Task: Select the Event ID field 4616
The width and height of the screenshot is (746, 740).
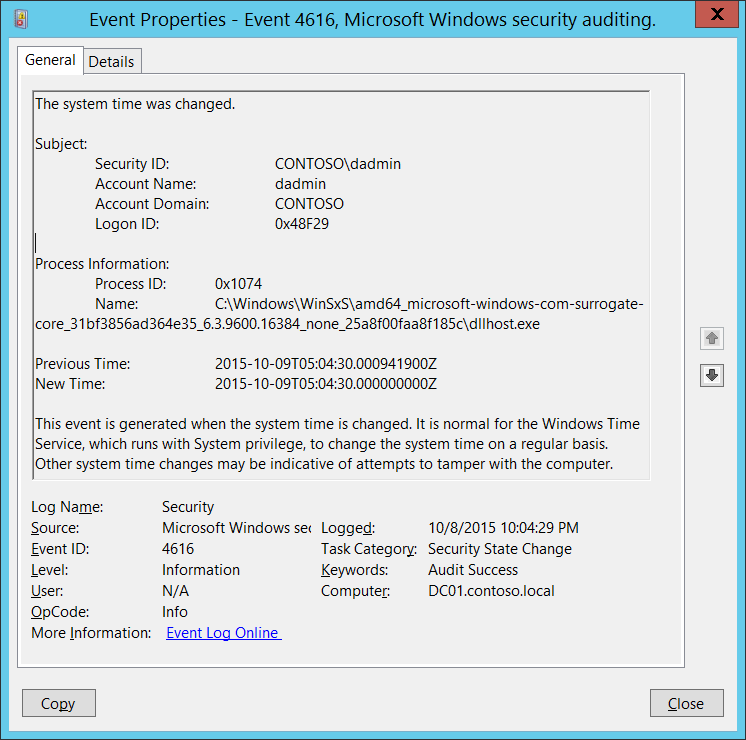Action: 178,549
